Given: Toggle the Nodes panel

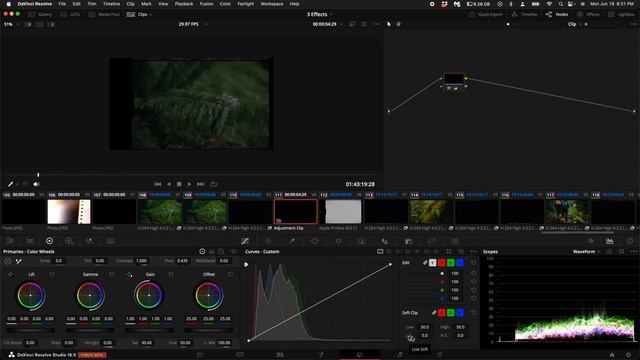Looking at the screenshot, I should [x=557, y=14].
